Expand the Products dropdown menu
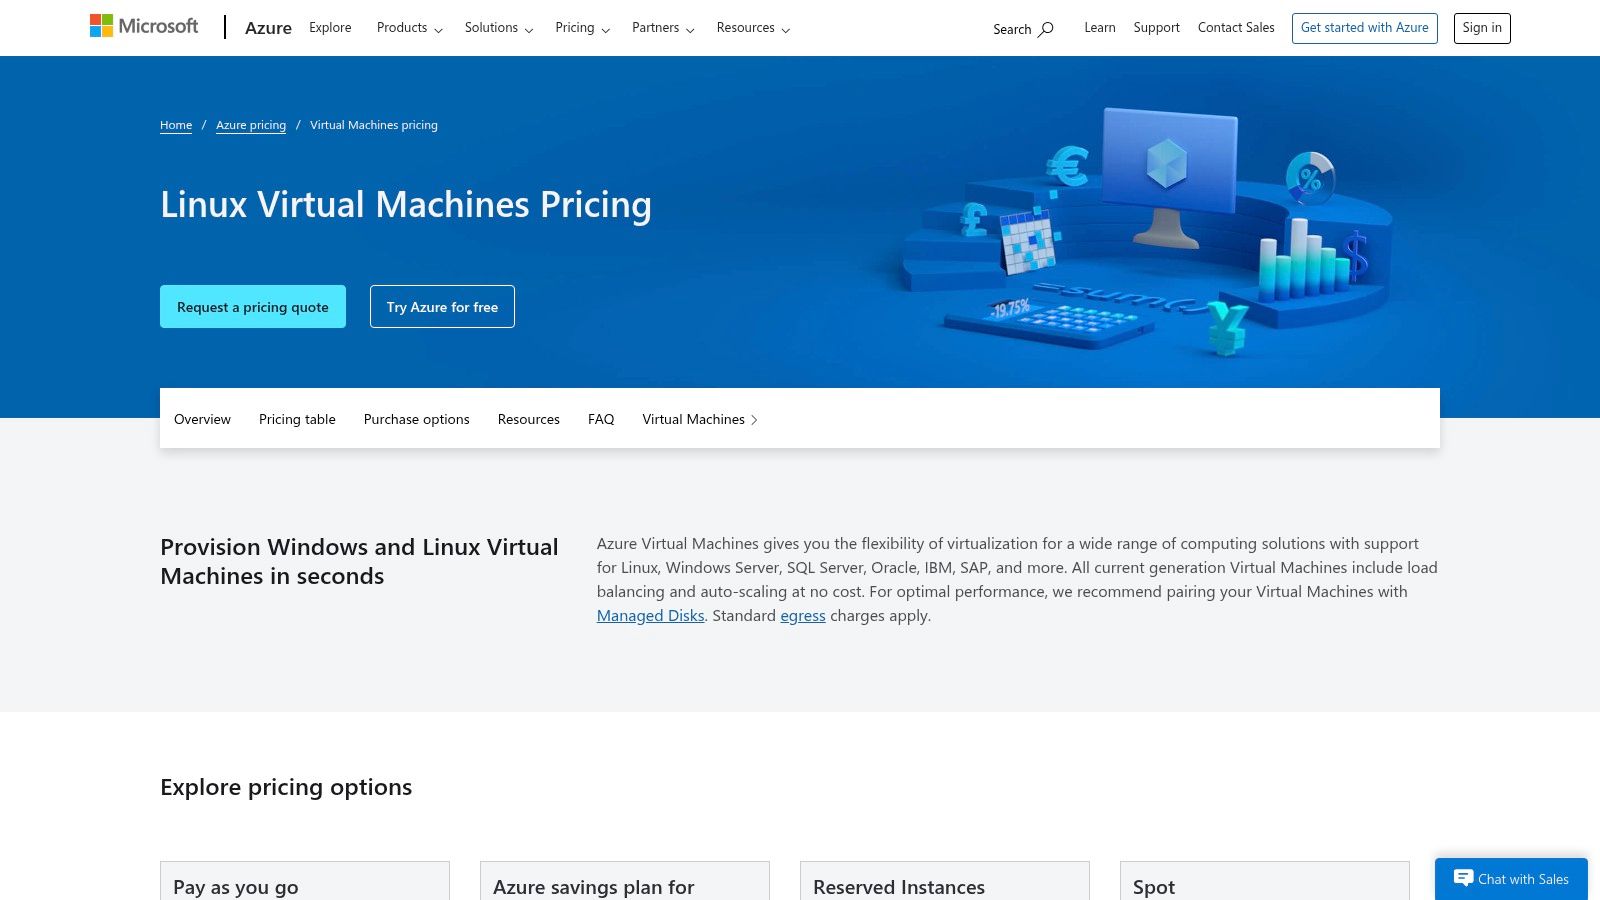 pos(408,28)
